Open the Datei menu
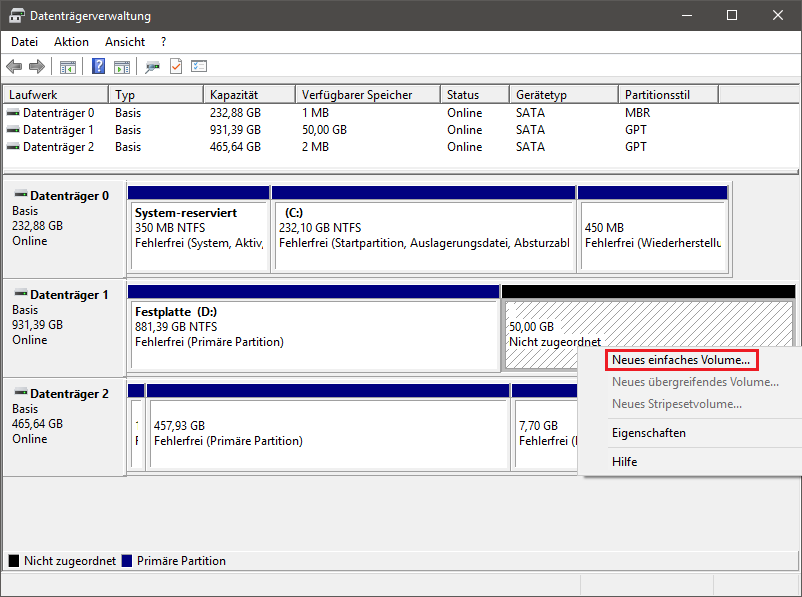 24,42
